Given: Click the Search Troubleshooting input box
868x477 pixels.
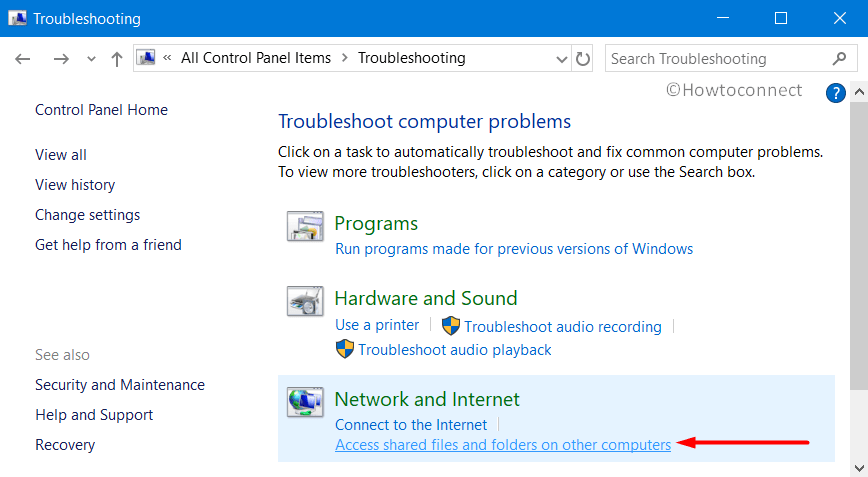Looking at the screenshot, I should pos(730,58).
